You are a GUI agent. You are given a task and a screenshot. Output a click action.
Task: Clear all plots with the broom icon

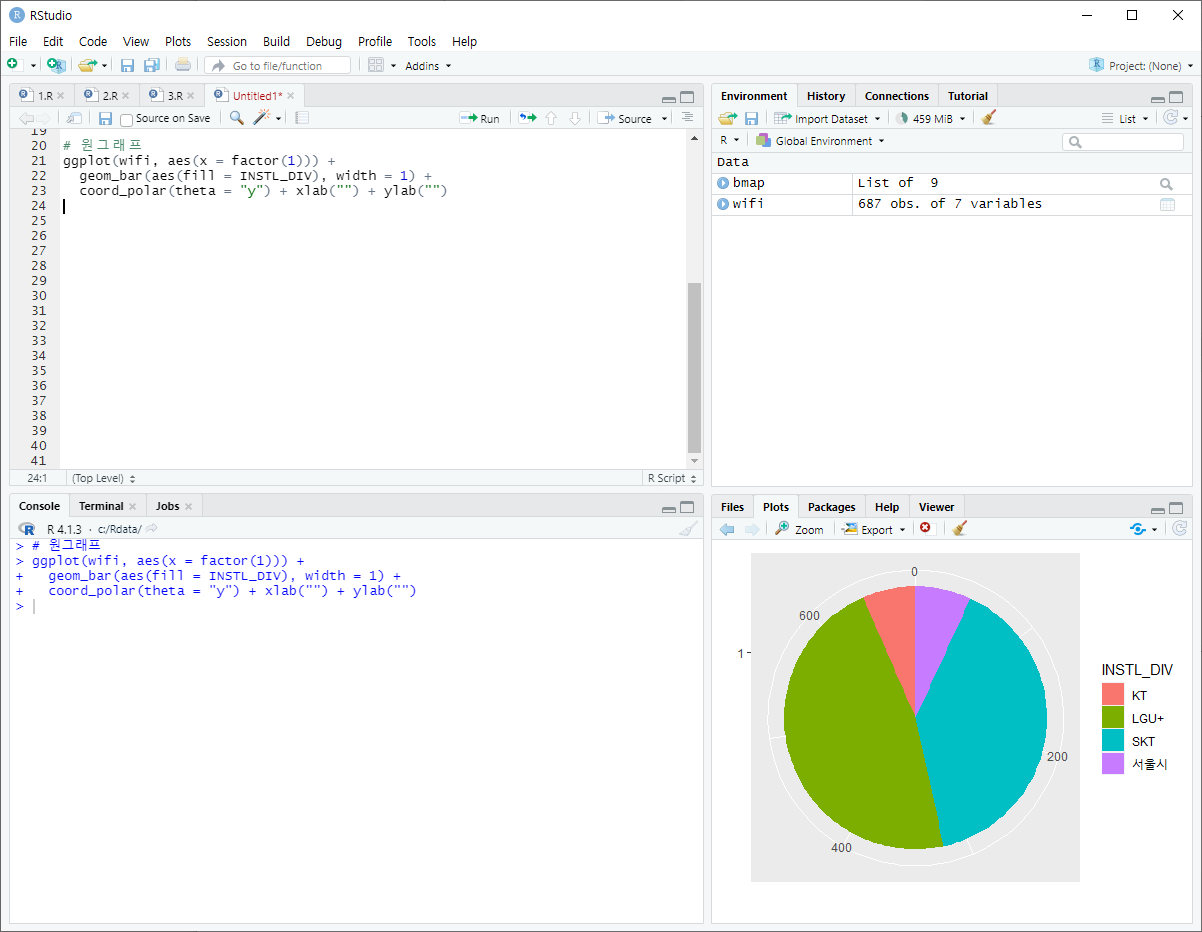tap(959, 528)
